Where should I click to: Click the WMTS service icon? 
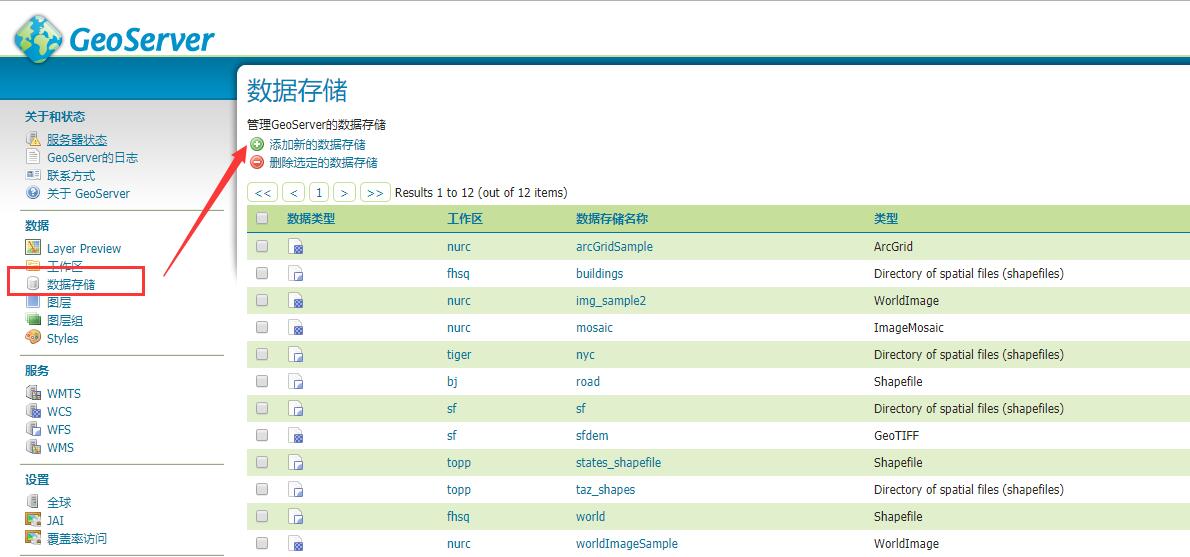pos(33,393)
